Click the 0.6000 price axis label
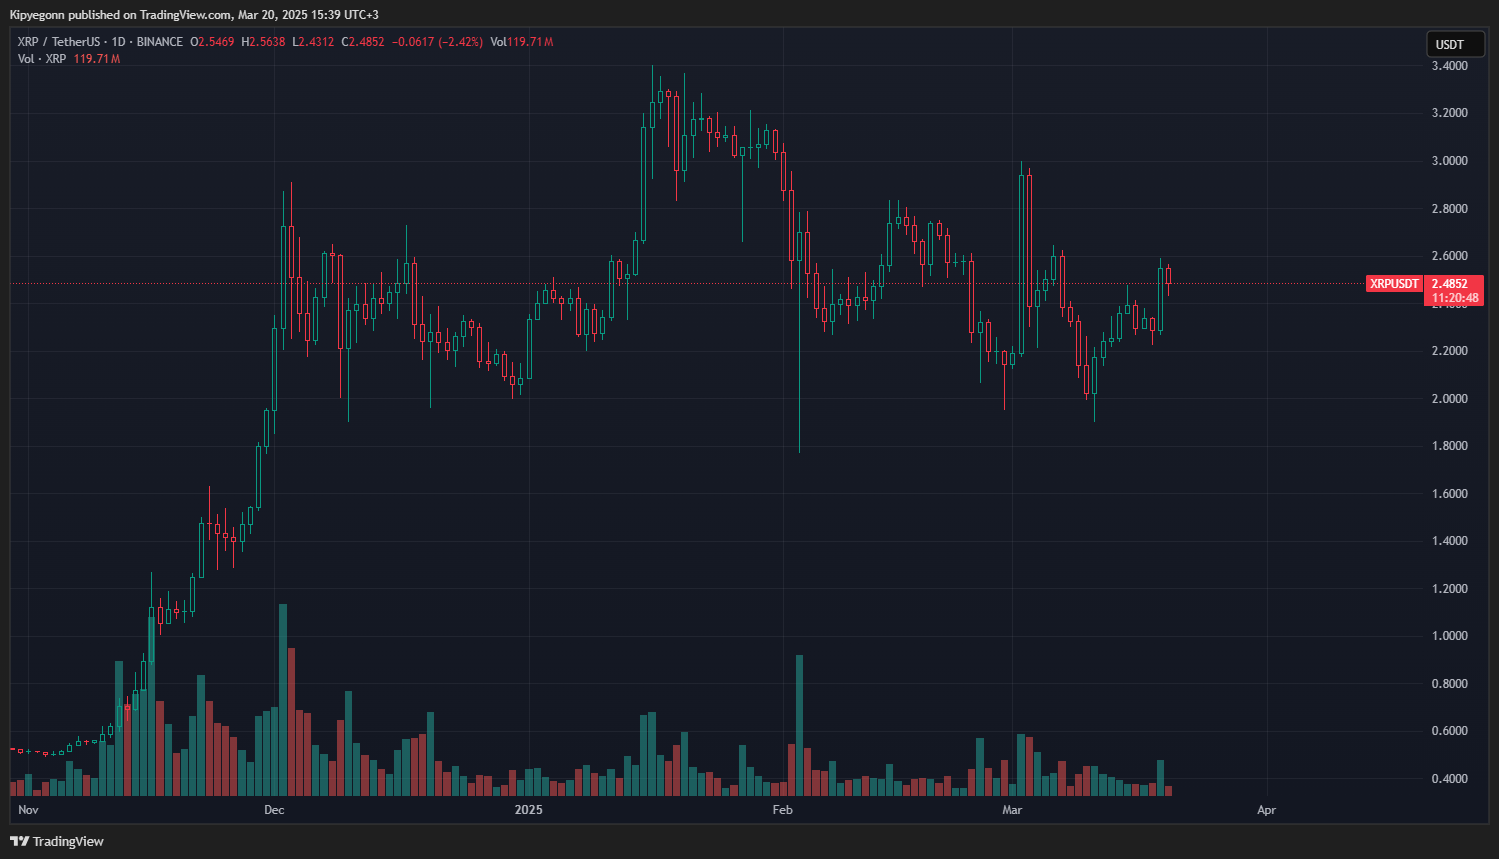 [1450, 731]
